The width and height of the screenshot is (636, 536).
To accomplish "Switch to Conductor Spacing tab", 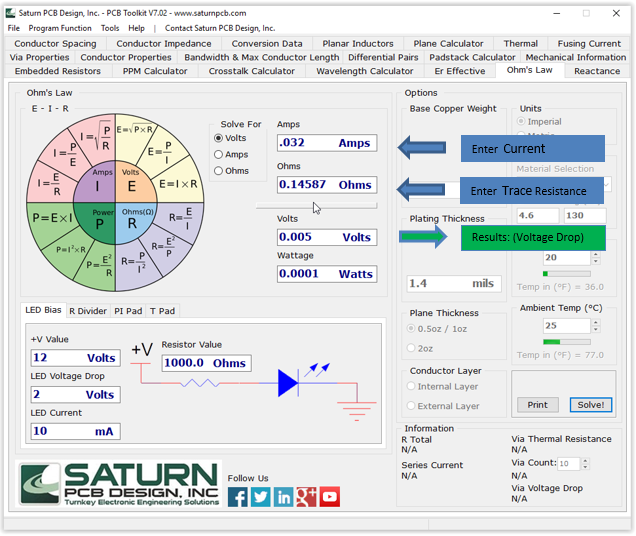I will [x=55, y=43].
